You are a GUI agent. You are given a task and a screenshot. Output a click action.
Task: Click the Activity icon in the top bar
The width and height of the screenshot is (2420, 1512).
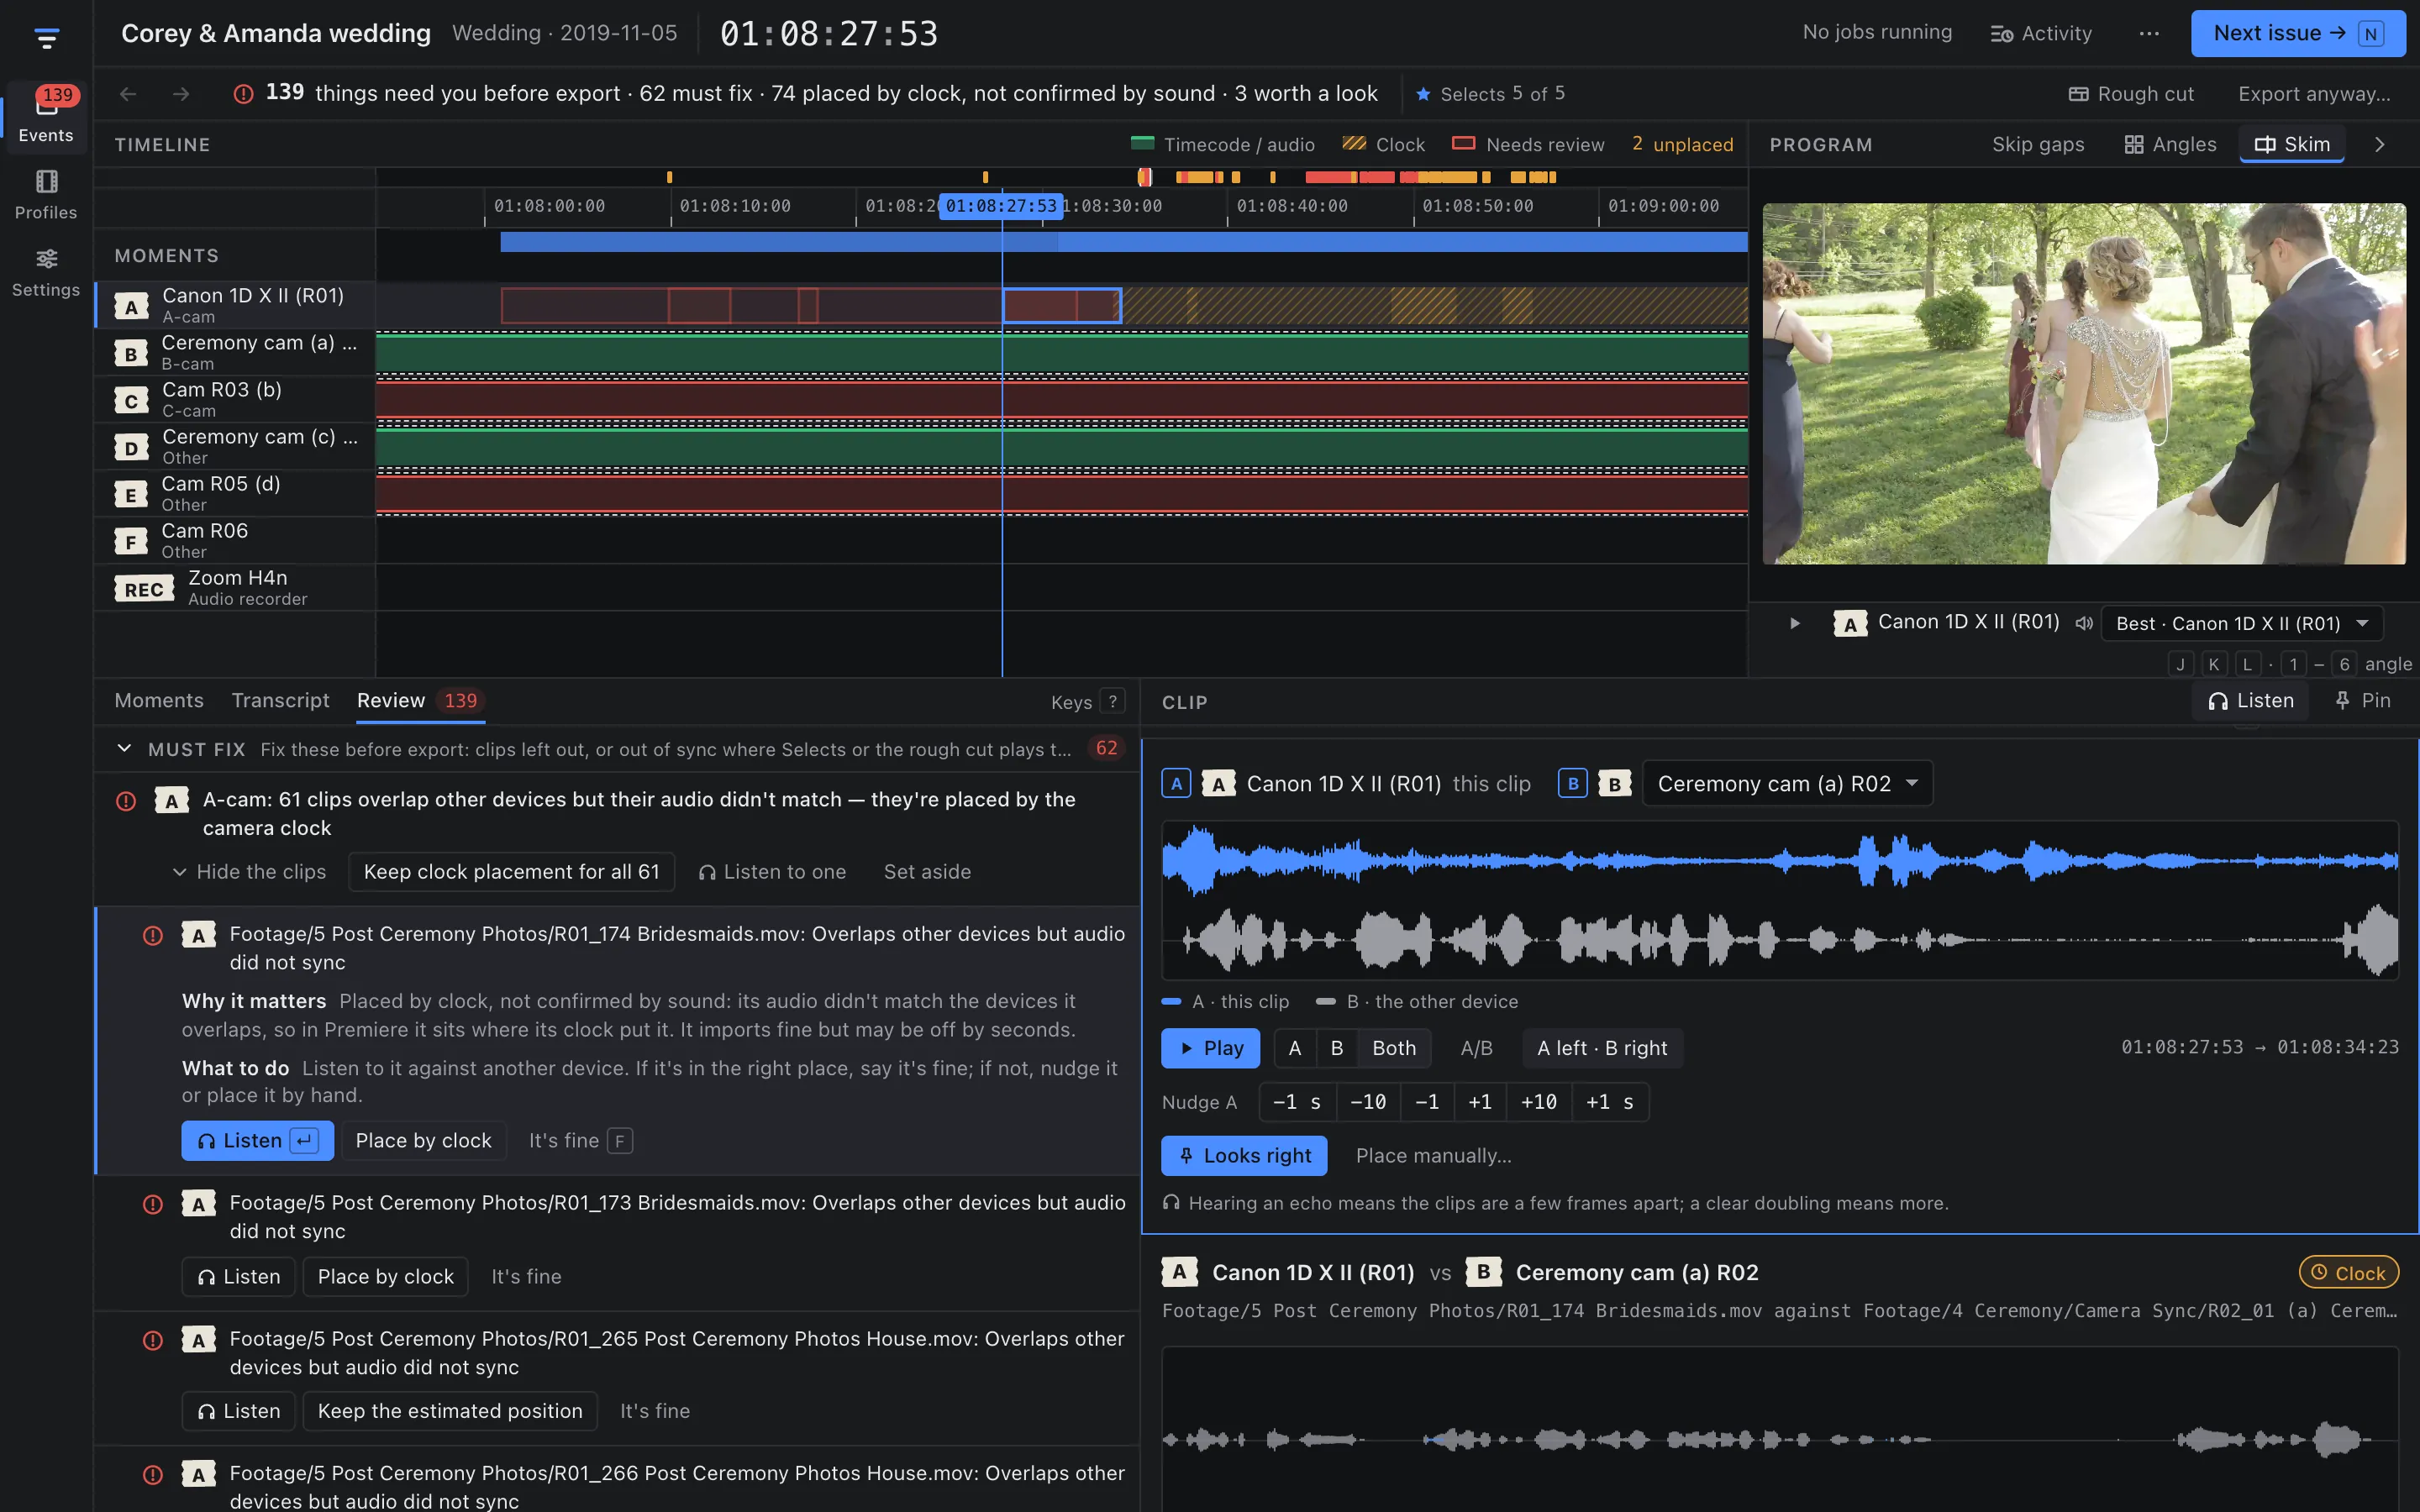click(x=2001, y=34)
